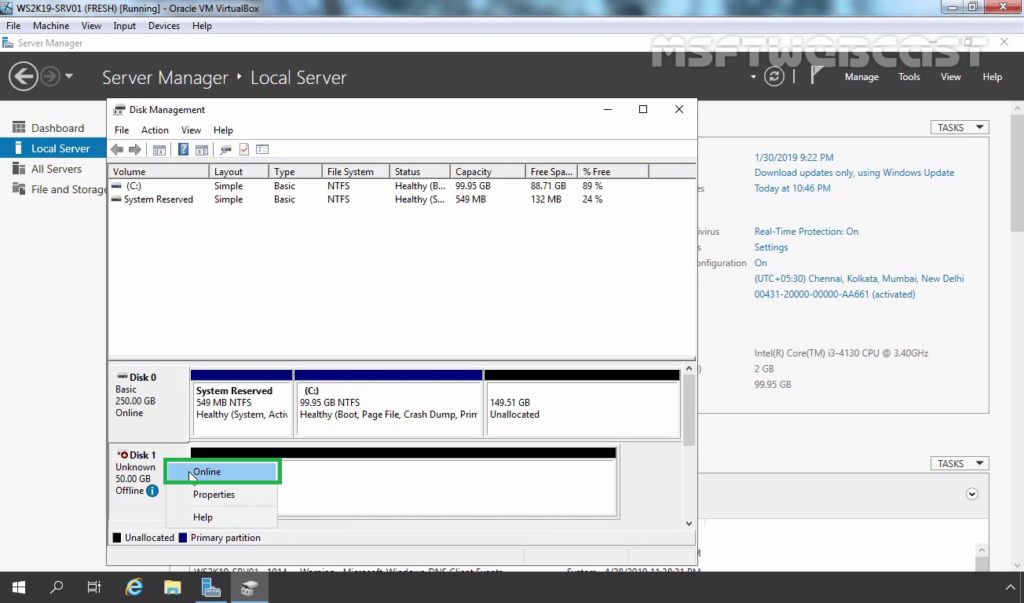Open File Explorer from the taskbar
The image size is (1024, 603).
pyautogui.click(x=172, y=587)
